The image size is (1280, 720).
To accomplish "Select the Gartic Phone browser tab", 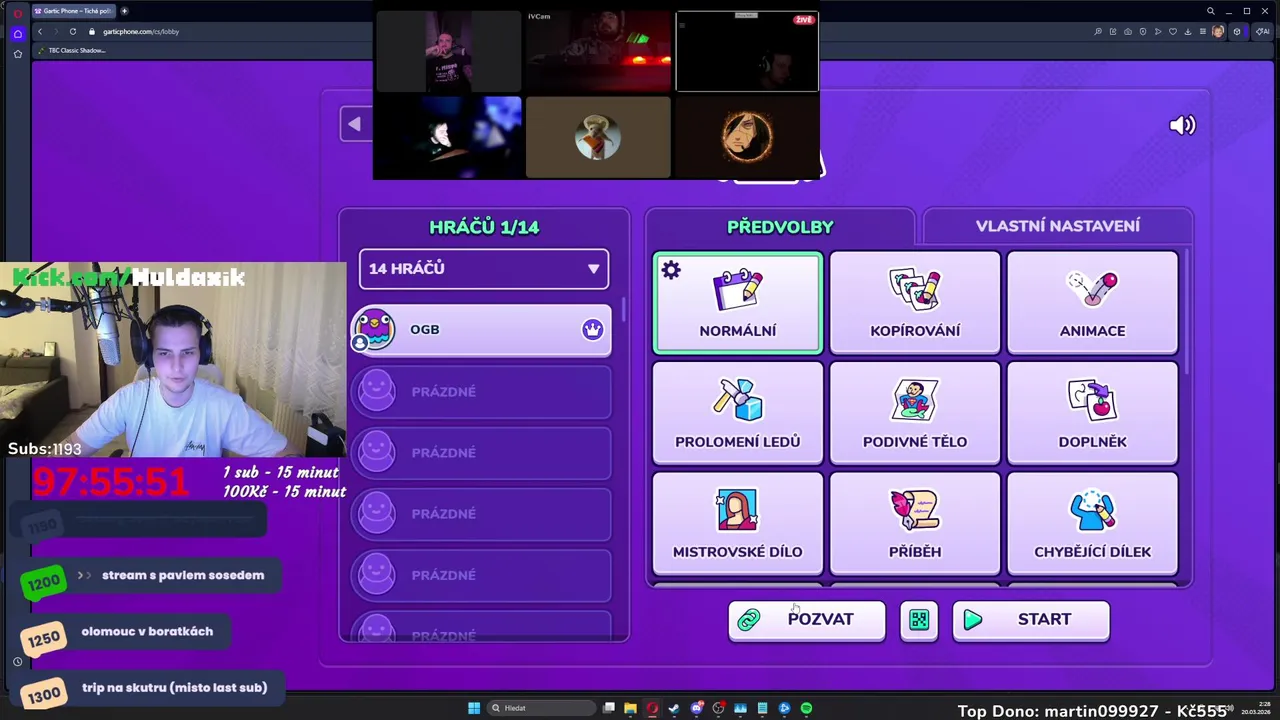I will [74, 11].
